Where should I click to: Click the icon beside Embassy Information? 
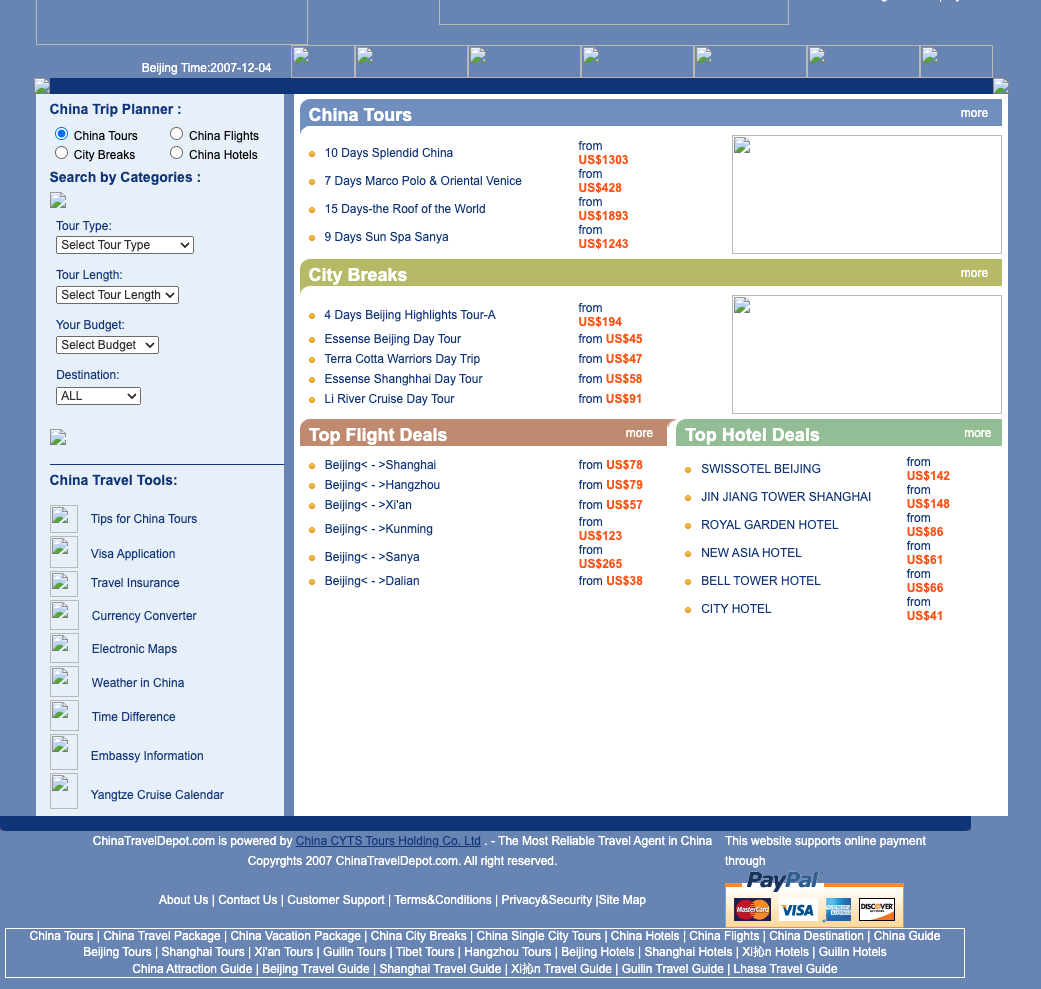tap(64, 752)
